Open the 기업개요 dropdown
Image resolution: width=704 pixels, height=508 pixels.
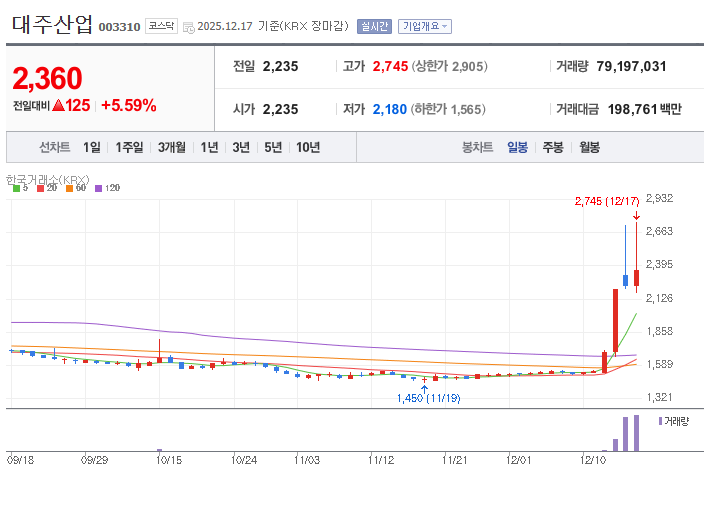click(425, 27)
